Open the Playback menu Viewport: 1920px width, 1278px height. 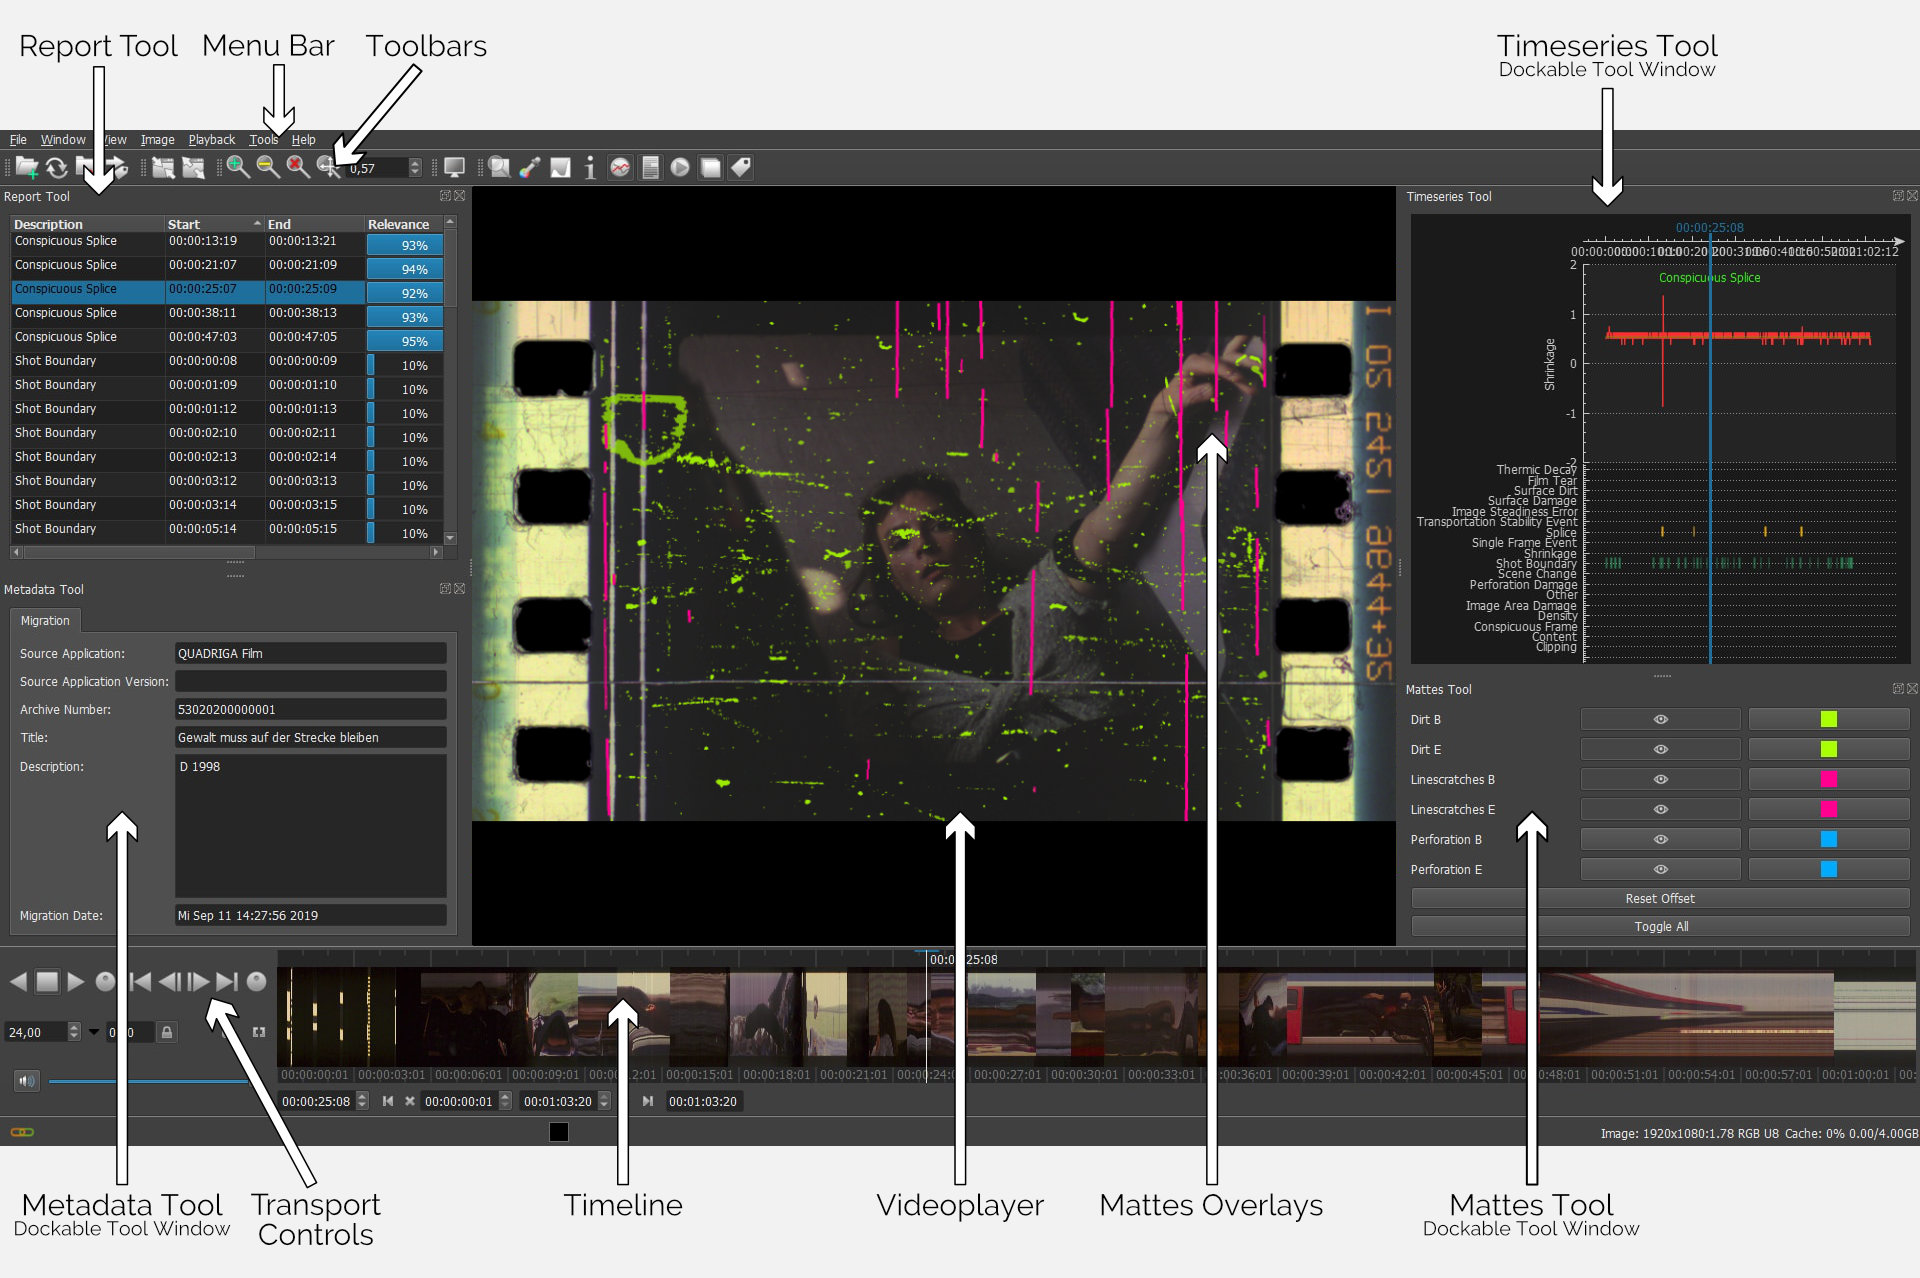click(211, 140)
